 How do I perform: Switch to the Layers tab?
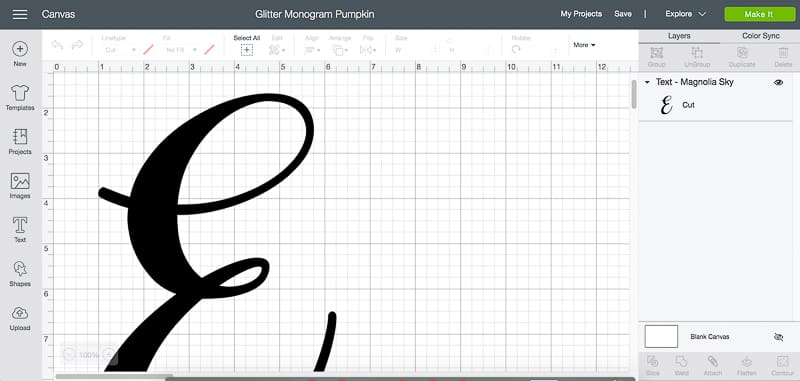(679, 36)
